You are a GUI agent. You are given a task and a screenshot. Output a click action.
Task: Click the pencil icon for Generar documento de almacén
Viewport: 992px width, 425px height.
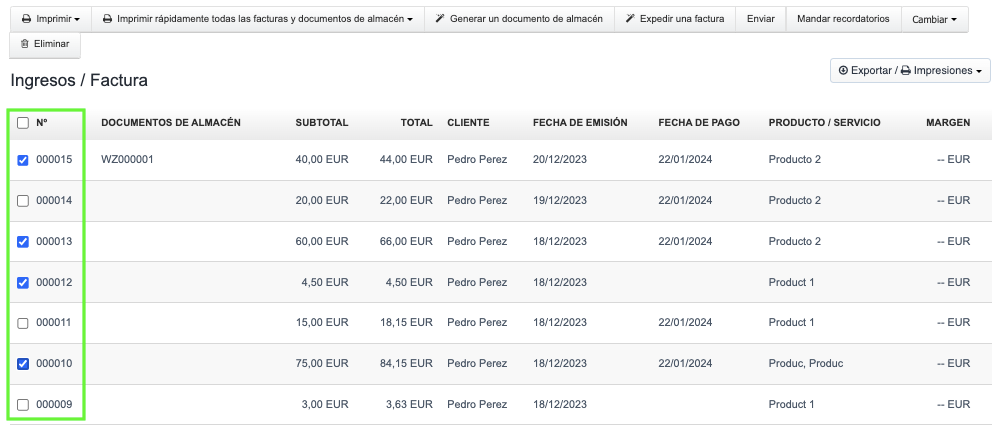[x=440, y=20]
